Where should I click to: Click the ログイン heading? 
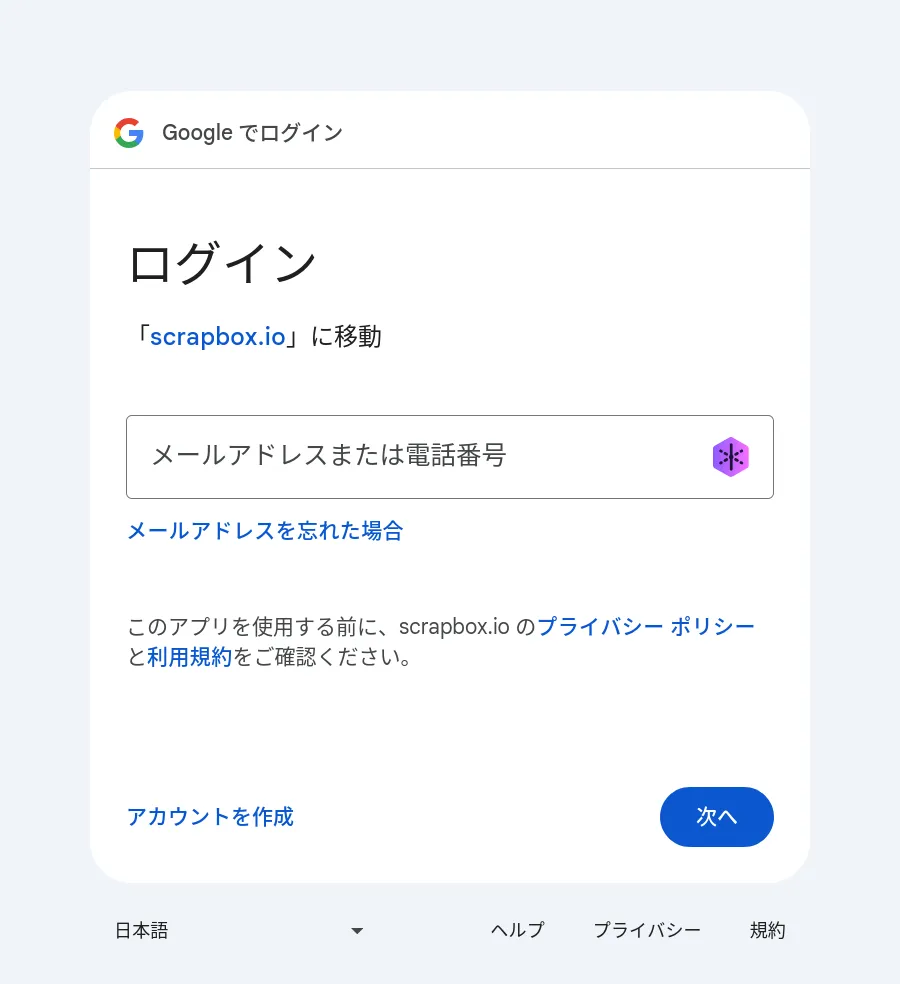click(x=223, y=265)
